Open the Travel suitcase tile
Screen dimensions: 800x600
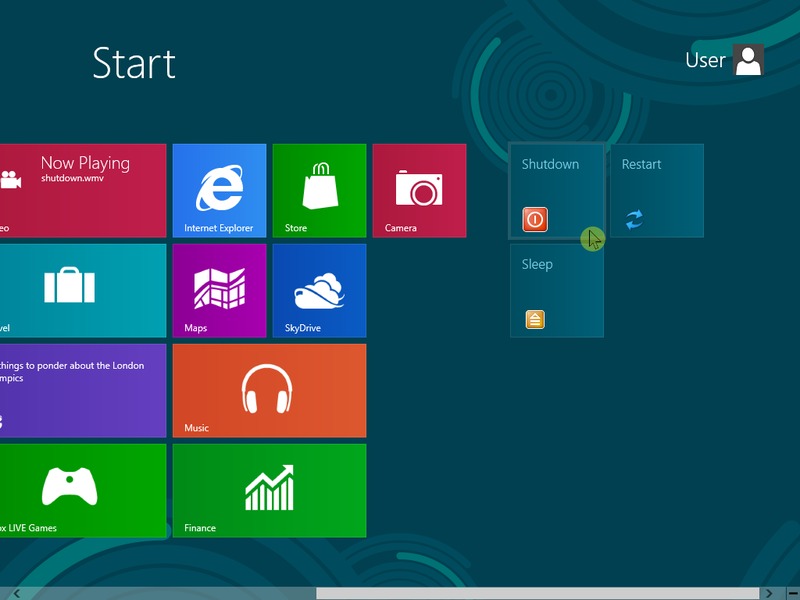point(82,290)
